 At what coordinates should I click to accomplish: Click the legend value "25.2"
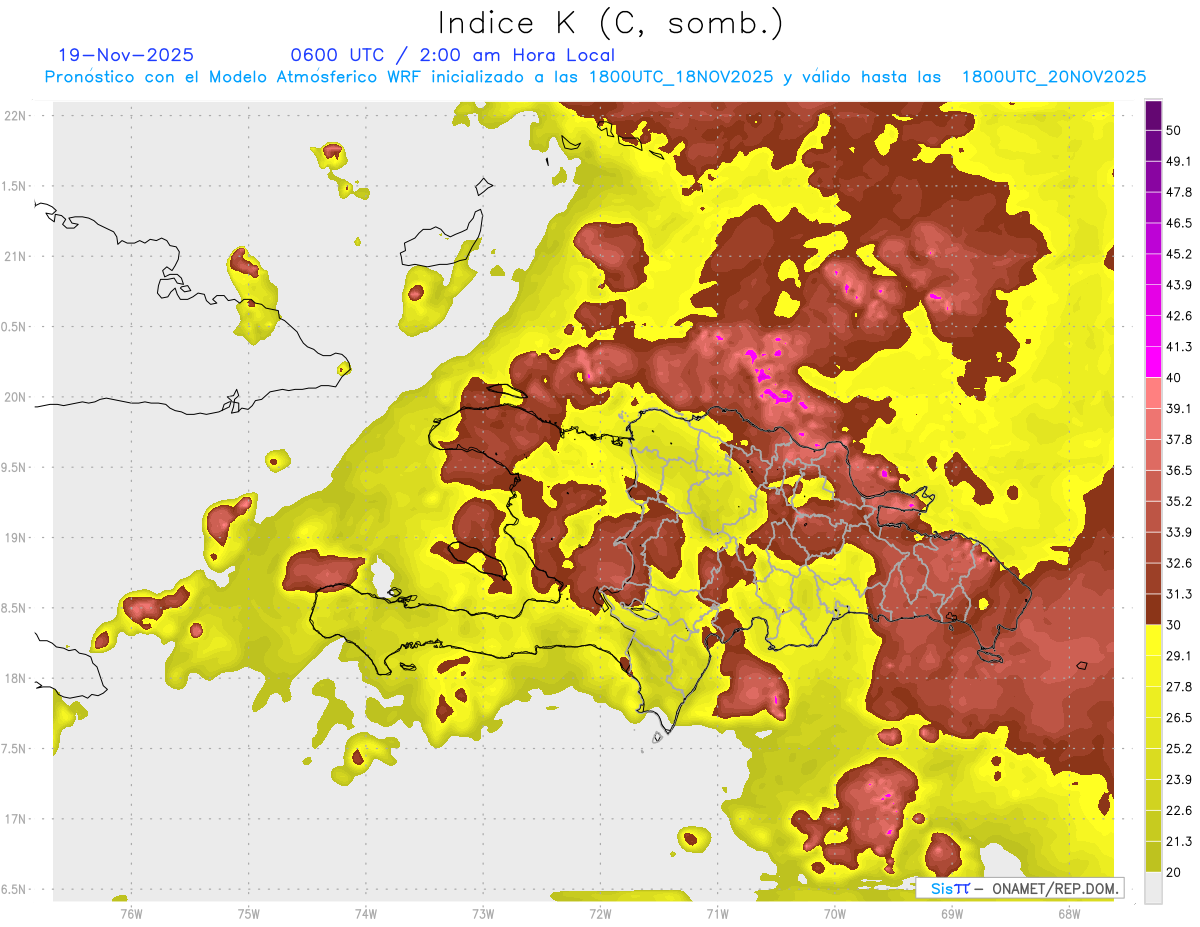coord(1178,750)
